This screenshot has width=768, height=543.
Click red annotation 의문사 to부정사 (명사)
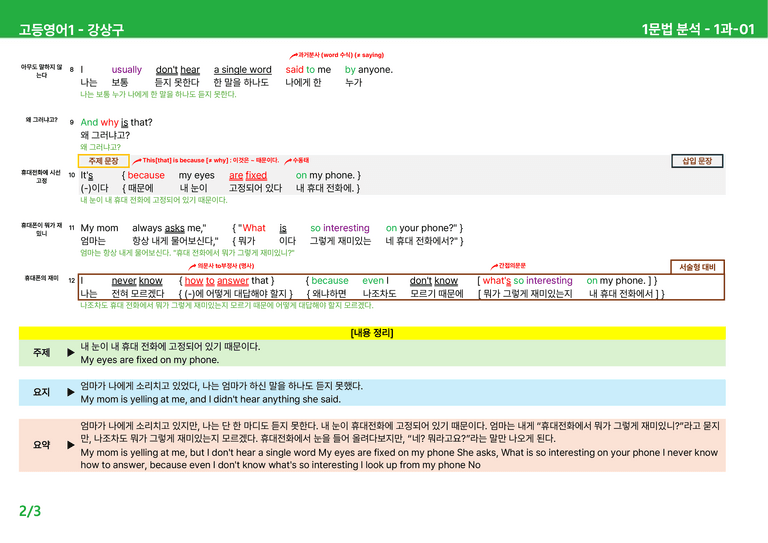coord(226,266)
